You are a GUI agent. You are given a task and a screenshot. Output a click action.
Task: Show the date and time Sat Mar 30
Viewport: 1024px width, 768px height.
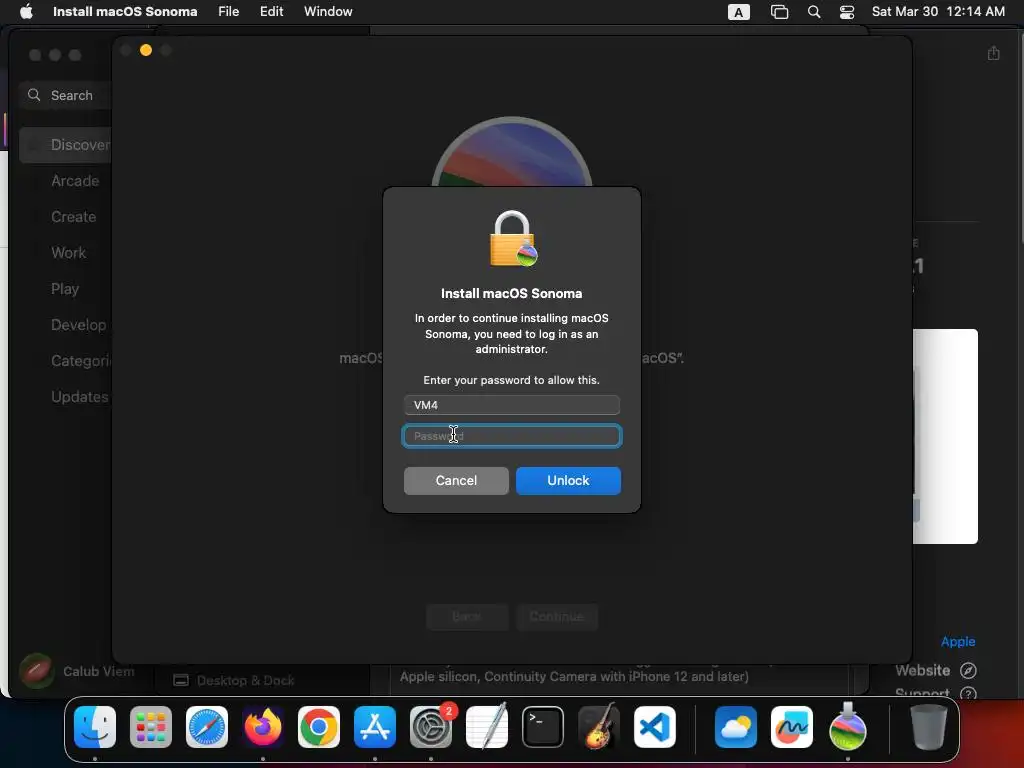coord(938,11)
